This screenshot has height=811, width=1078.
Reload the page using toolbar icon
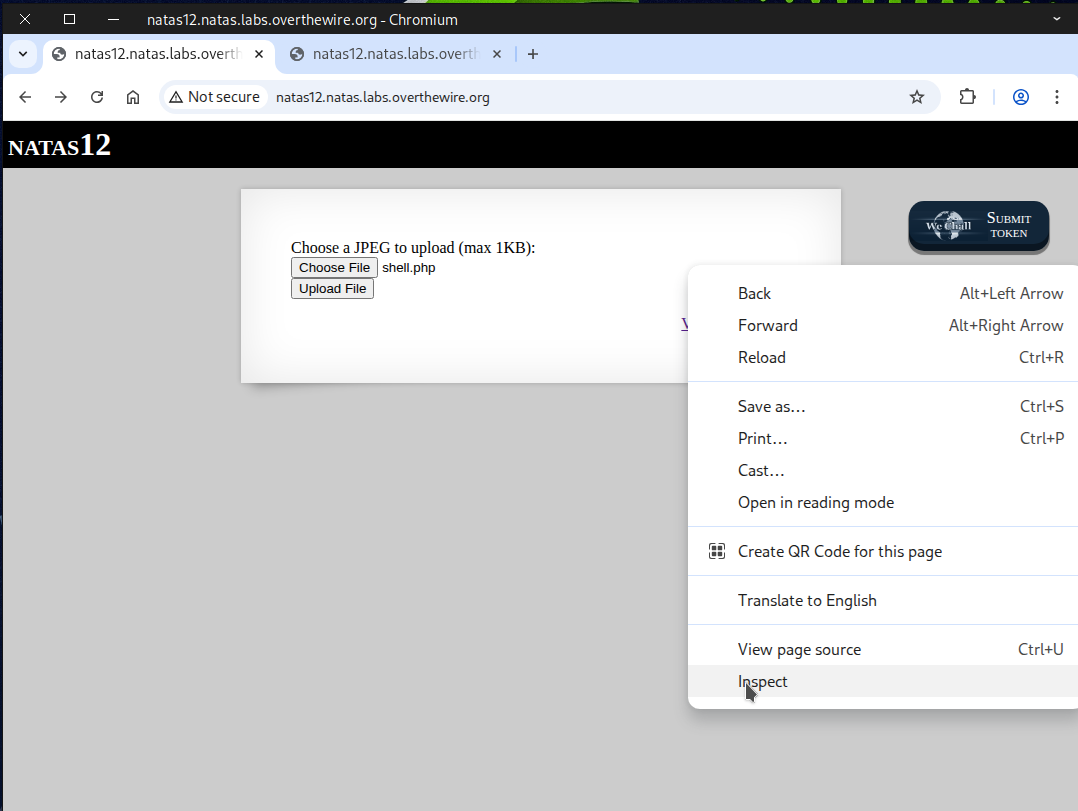pos(97,97)
